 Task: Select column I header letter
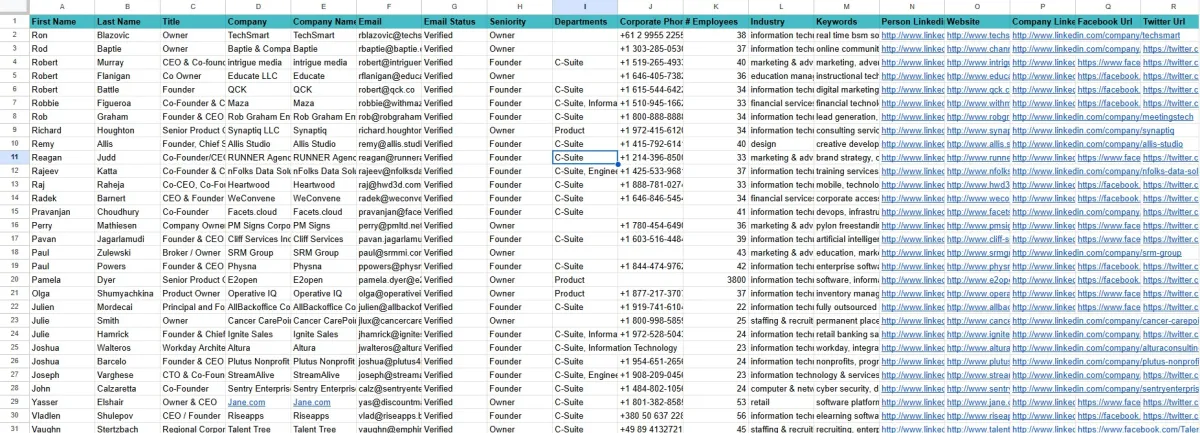tap(584, 6)
